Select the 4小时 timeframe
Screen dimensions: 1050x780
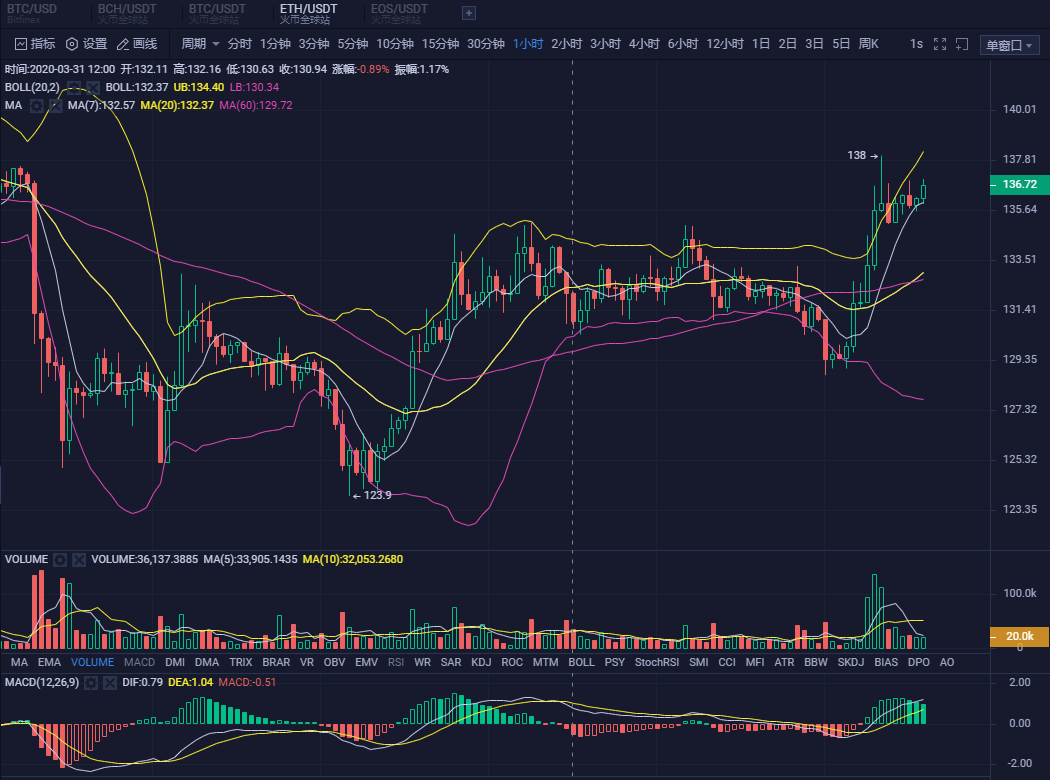coord(643,44)
